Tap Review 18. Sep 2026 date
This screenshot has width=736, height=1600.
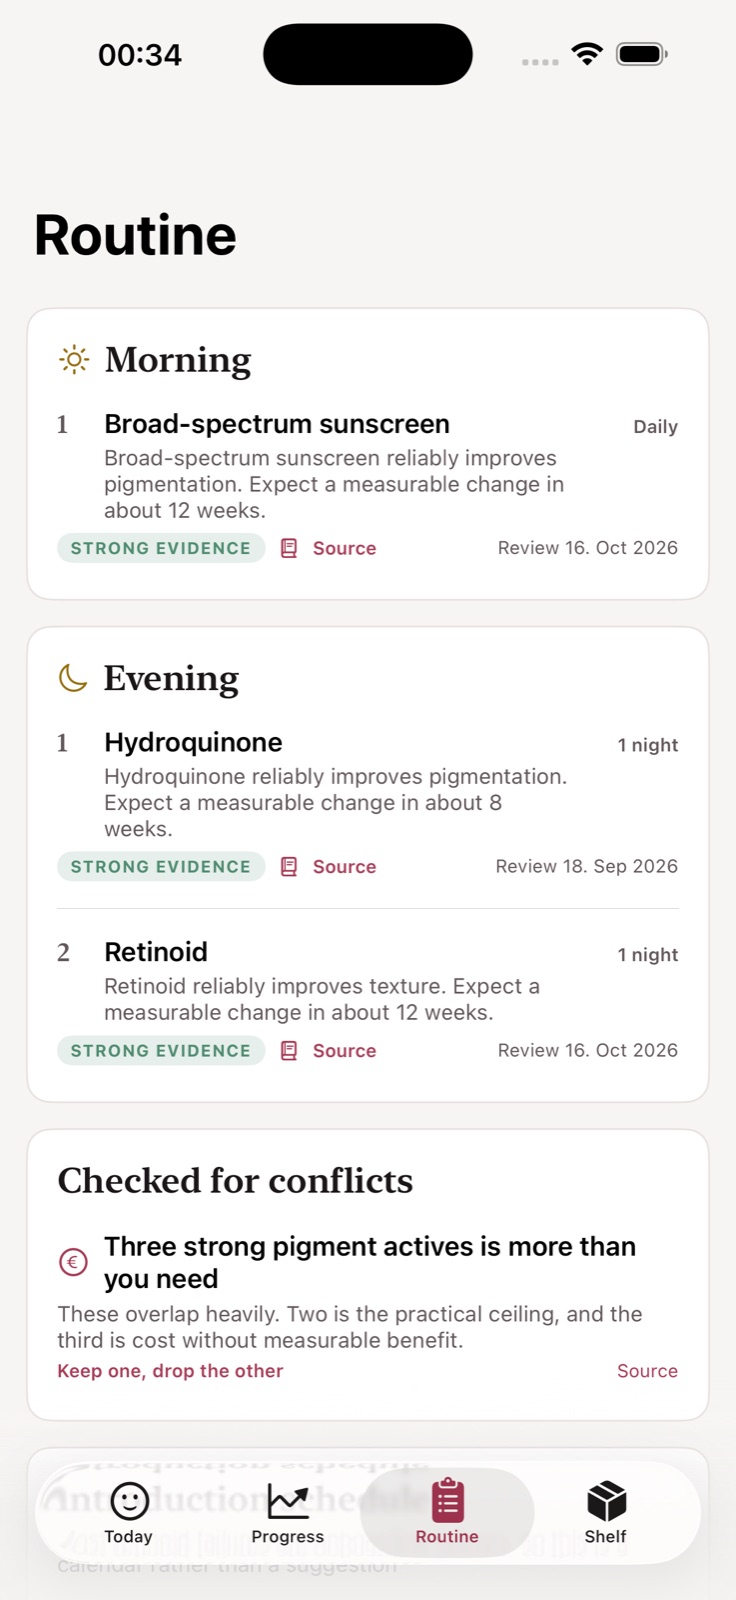(x=587, y=866)
